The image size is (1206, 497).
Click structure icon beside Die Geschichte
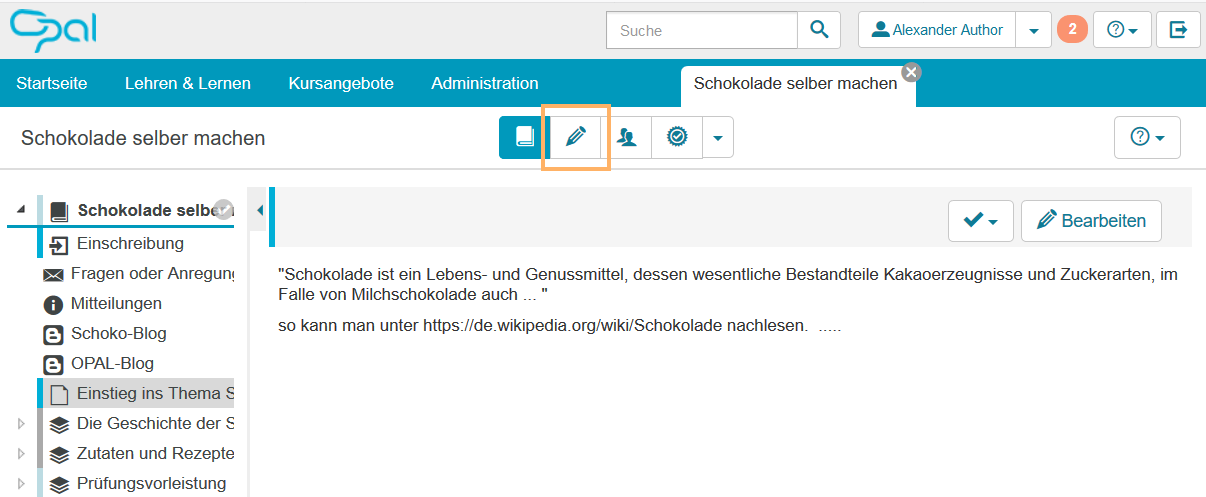click(59, 424)
